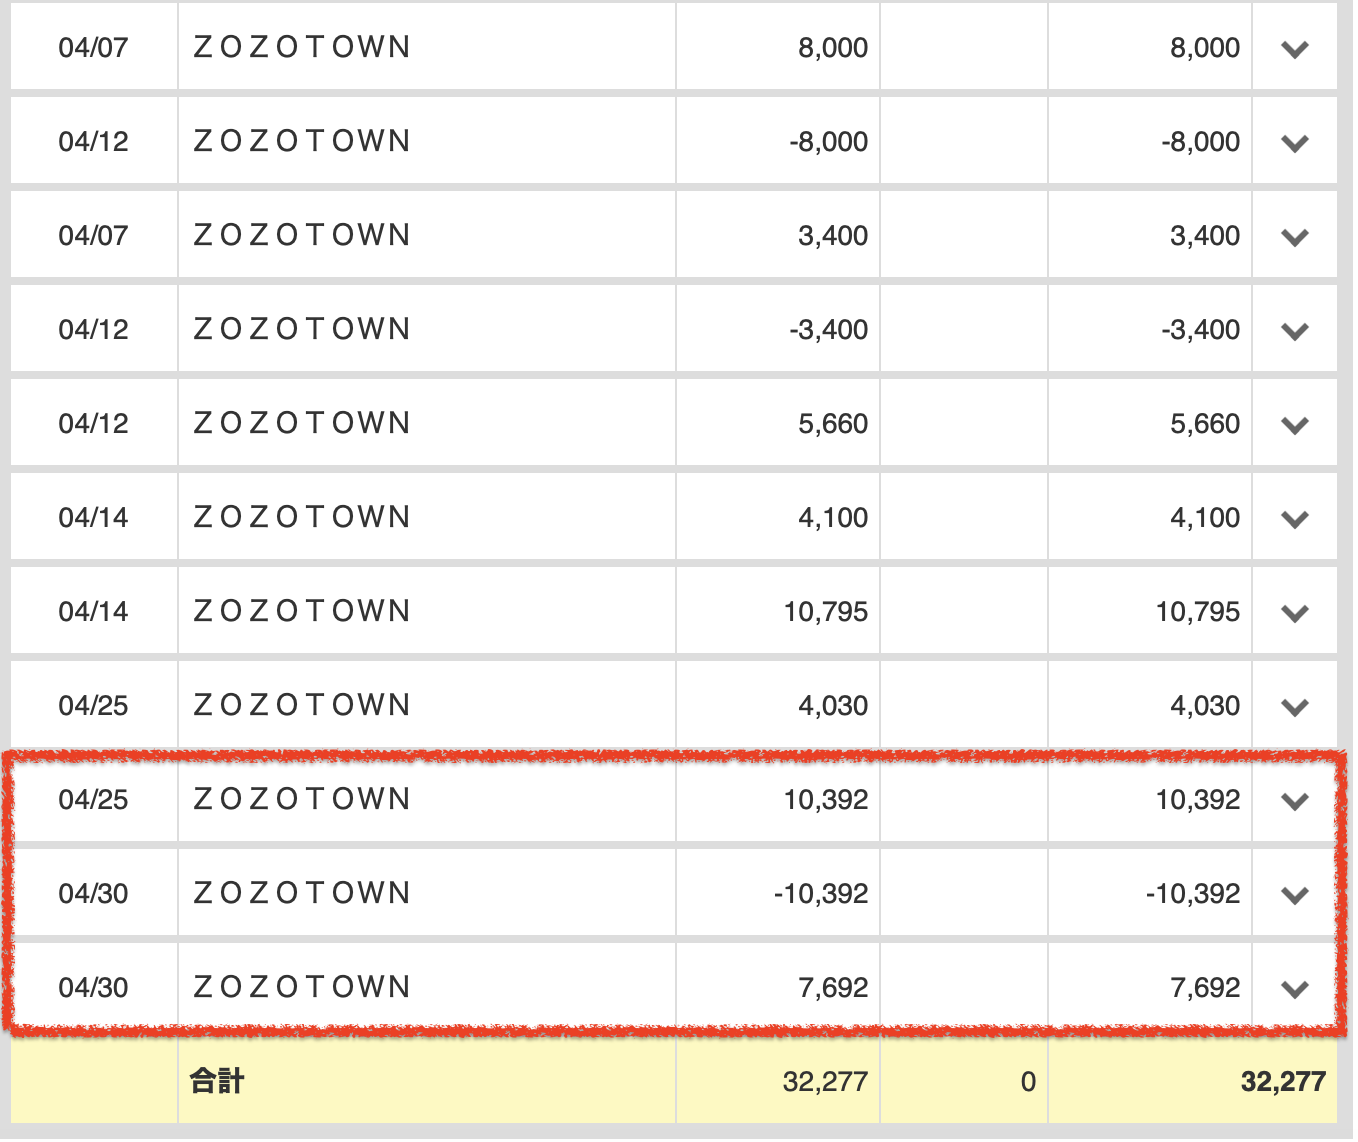Click ZOZOTOWN in the 3,400 row
Screen dimensions: 1358x1142
click(301, 235)
